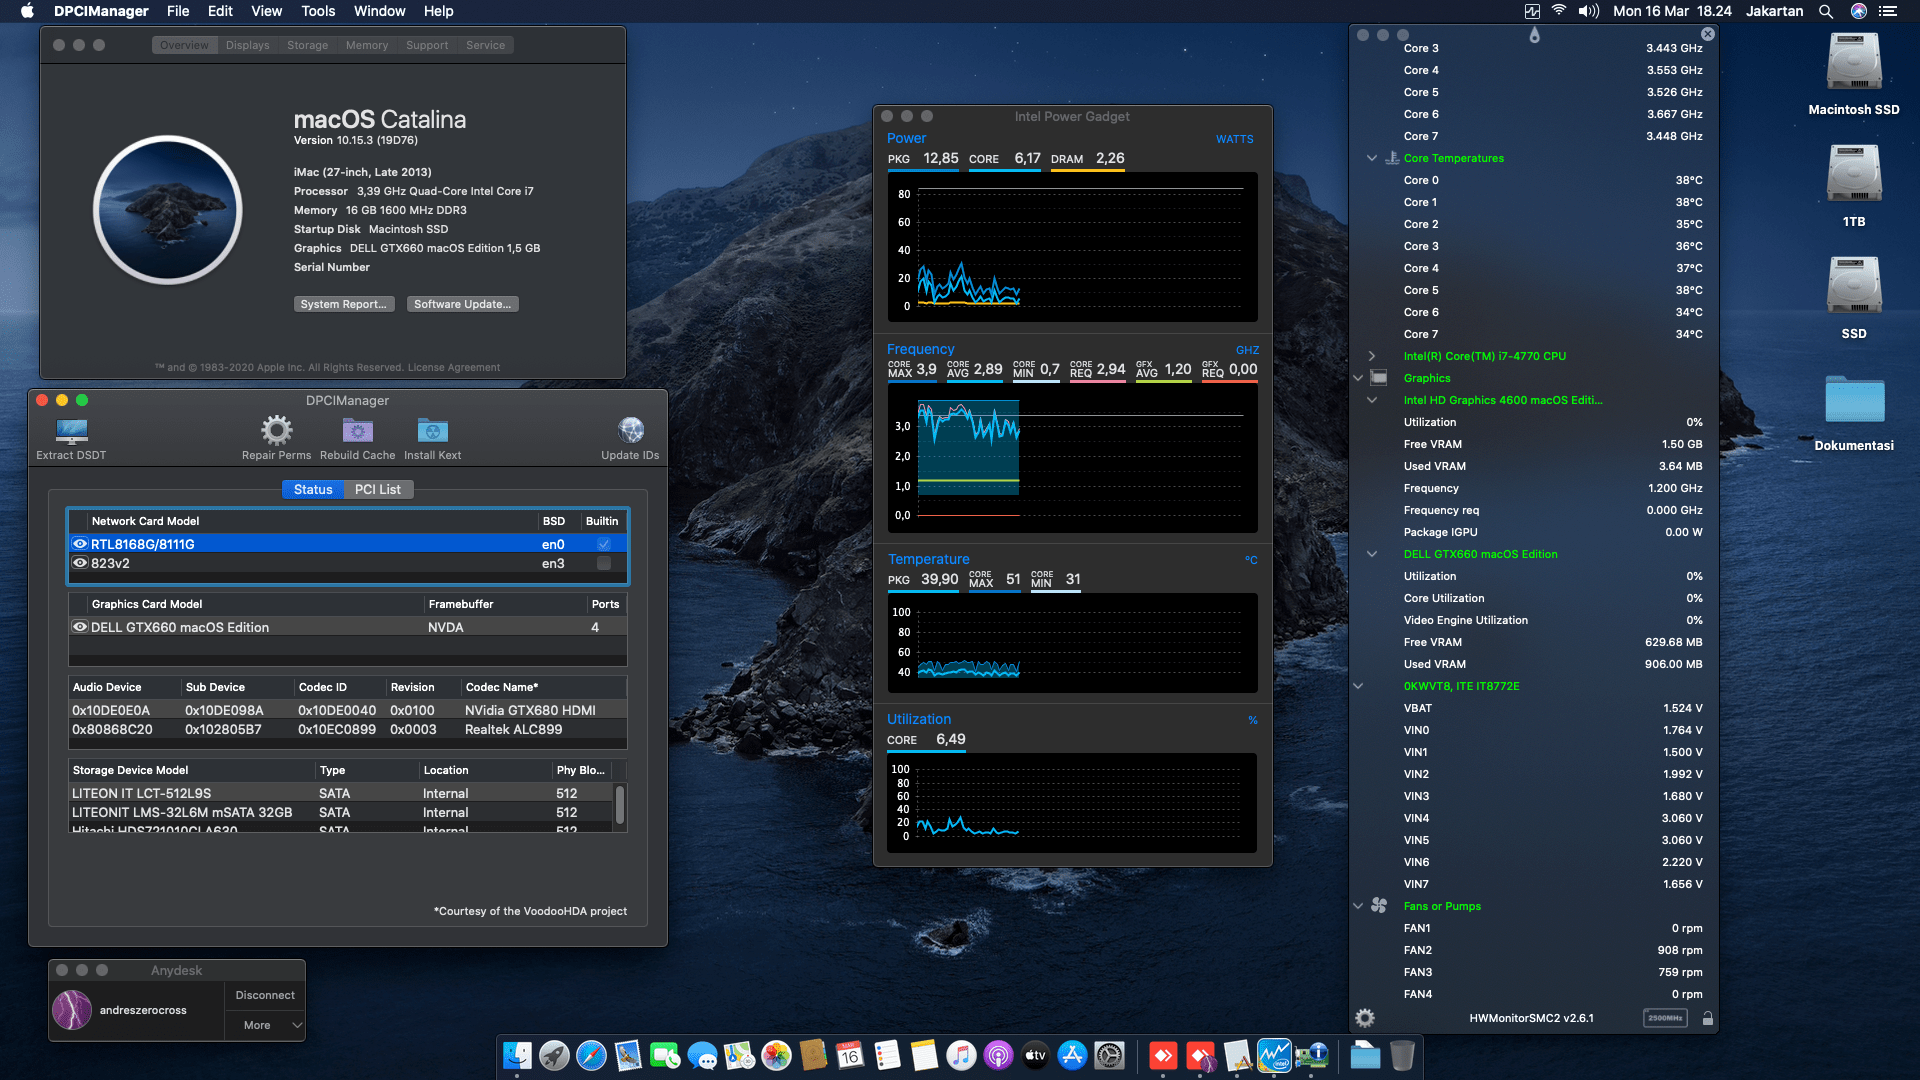This screenshot has width=1920, height=1080.
Task: Open Intel Power Gadget from the Dock
Action: click(1274, 1055)
